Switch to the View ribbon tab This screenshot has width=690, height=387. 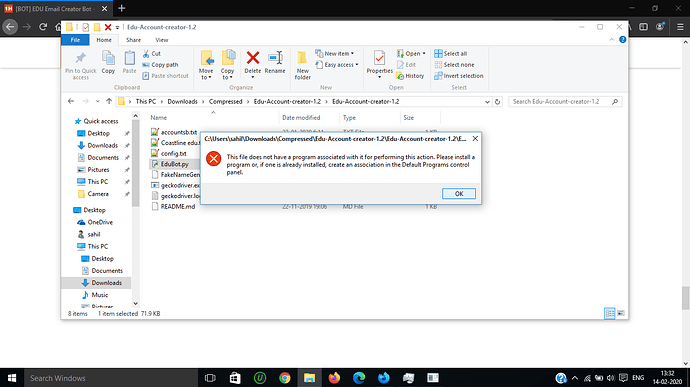pos(161,40)
